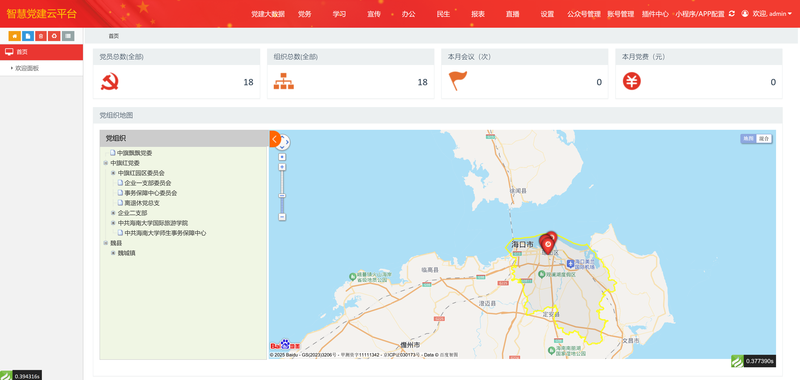Select the 首页 sidebar section
The width and height of the screenshot is (800, 380).
(x=41, y=52)
